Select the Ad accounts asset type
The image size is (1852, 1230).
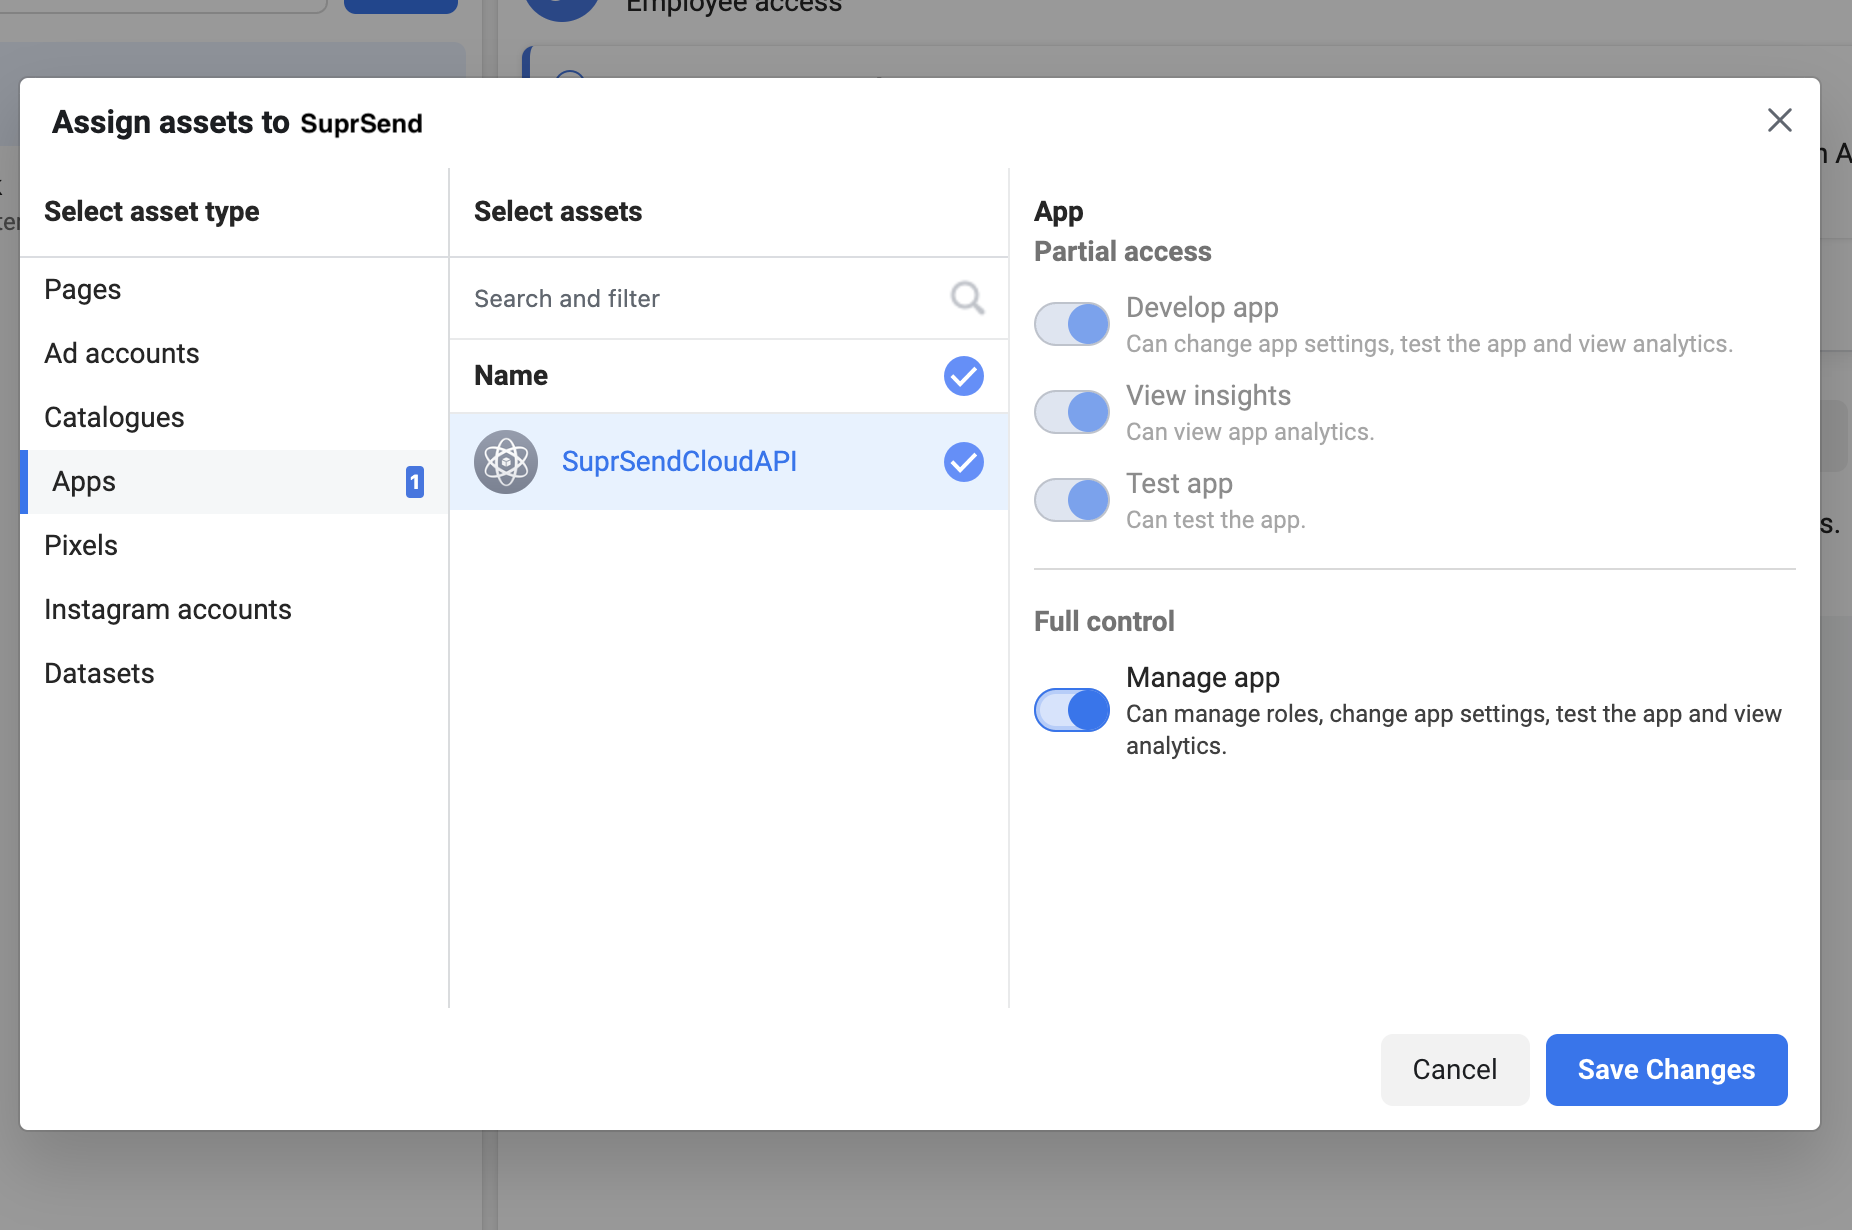click(x=234, y=354)
